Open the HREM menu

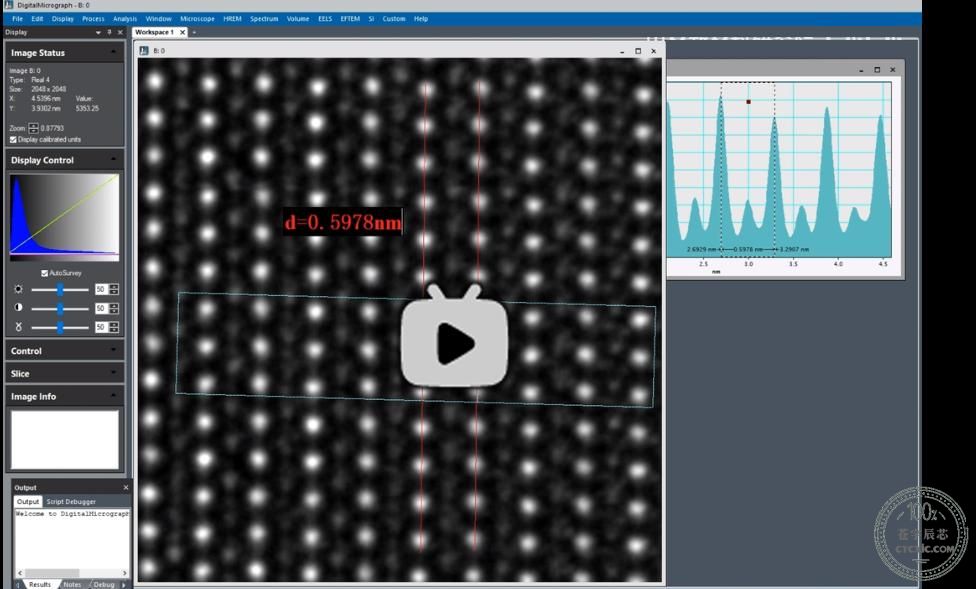[x=232, y=19]
